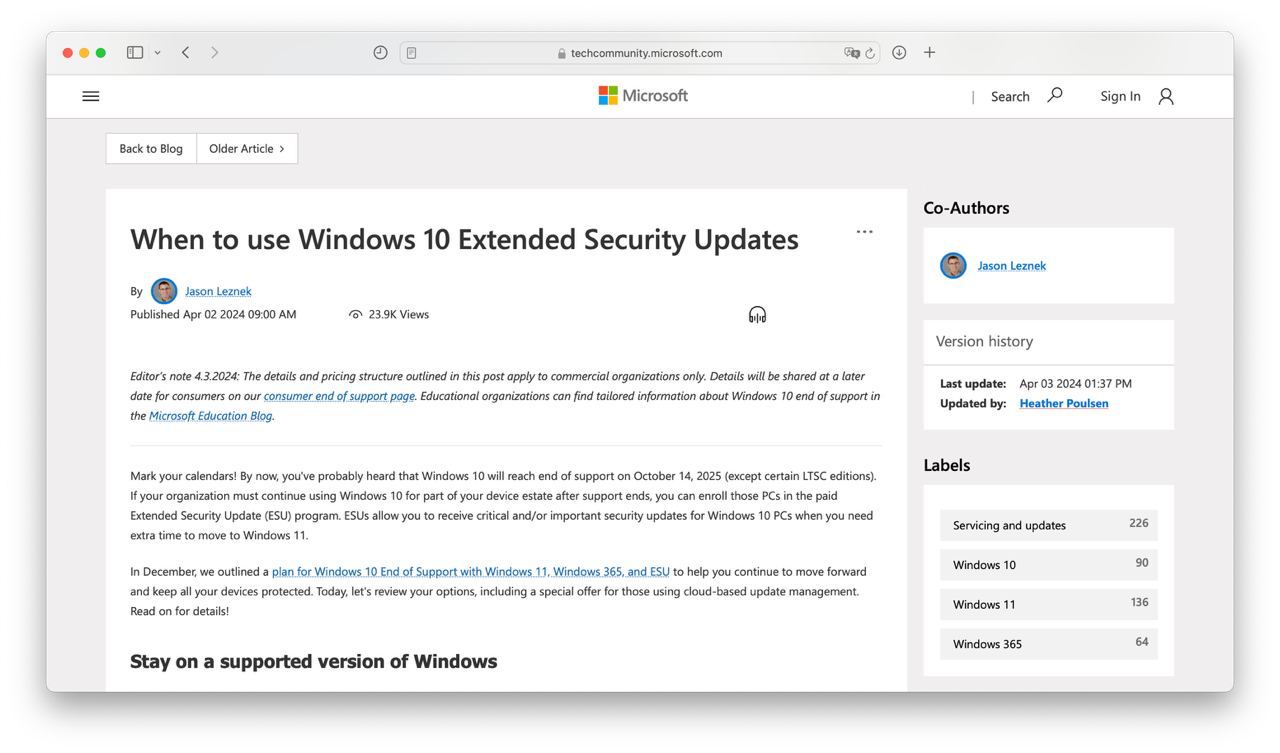This screenshot has height=753, width=1280.
Task: Click the Back to Blog button
Action: point(151,149)
